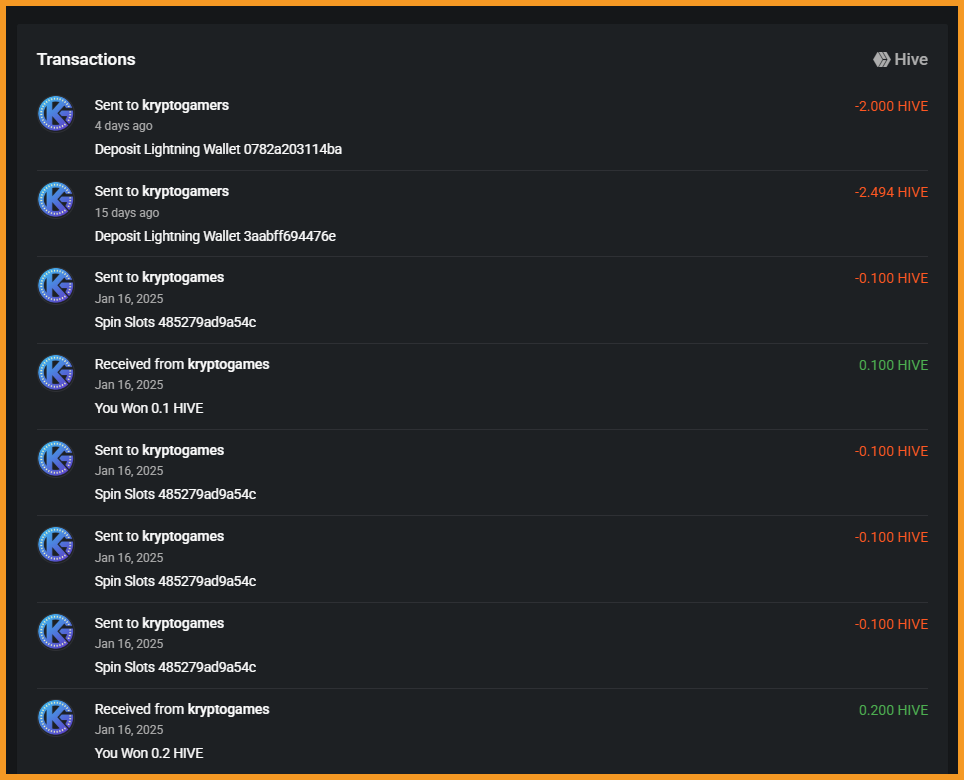
Task: Open kryptogames name in the Spin Slots row below the 3aabff694476e deposit
Action: point(183,277)
